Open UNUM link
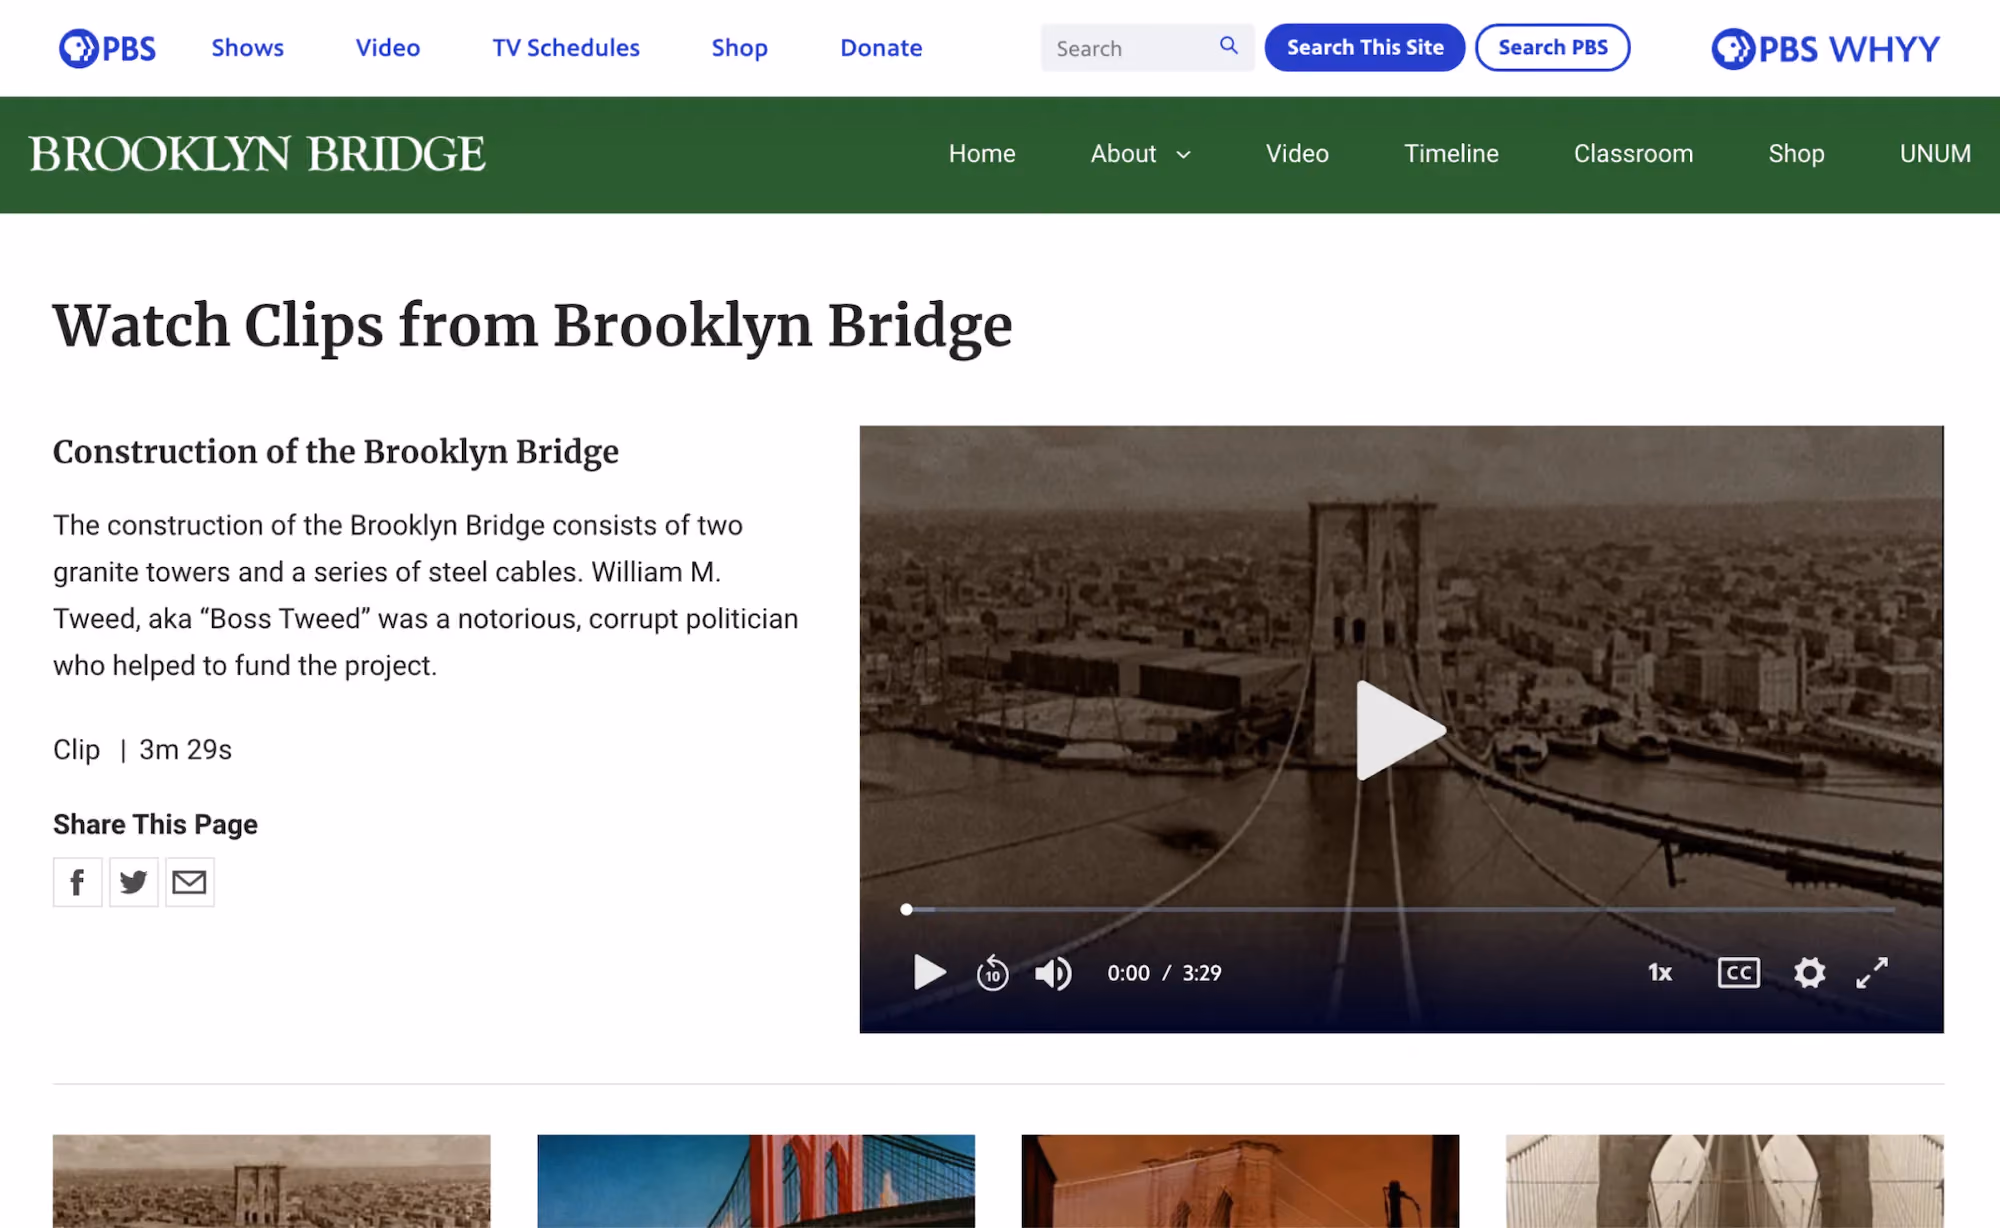 (1935, 154)
